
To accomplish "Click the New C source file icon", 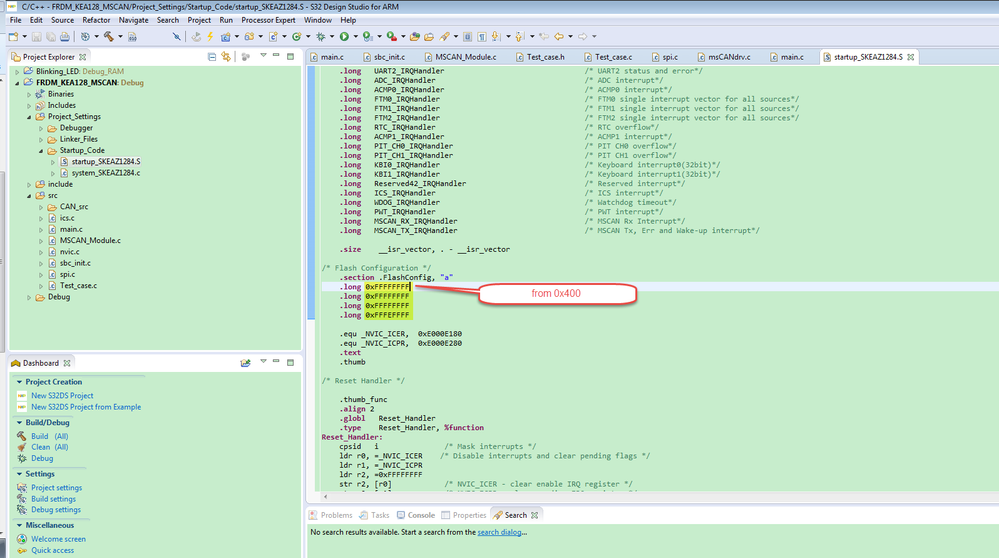I will (273, 37).
